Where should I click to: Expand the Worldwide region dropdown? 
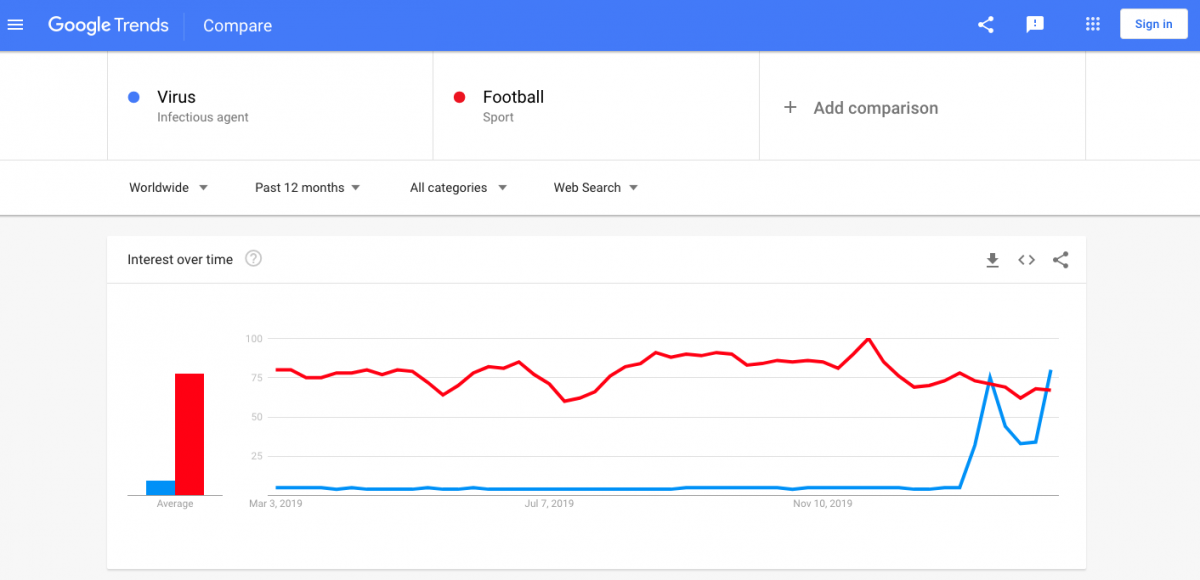168,187
